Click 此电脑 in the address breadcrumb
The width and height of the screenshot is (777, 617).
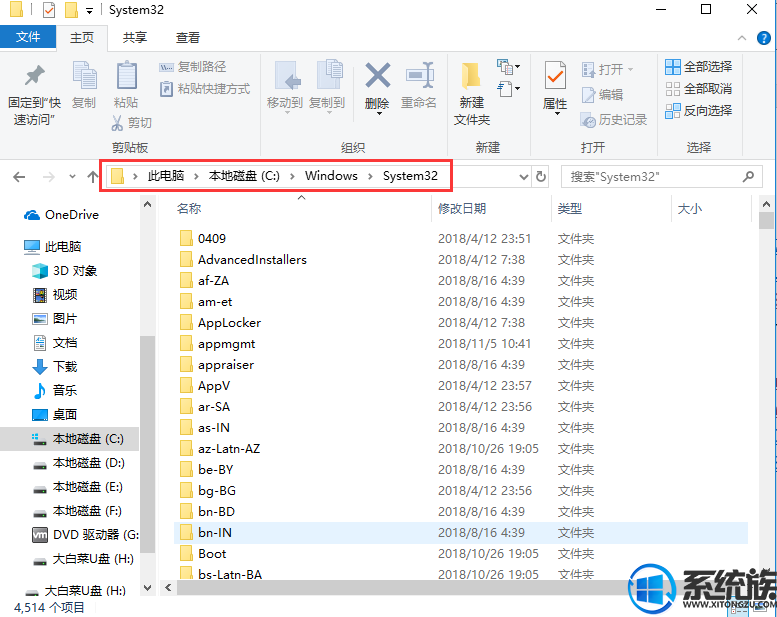(x=166, y=176)
